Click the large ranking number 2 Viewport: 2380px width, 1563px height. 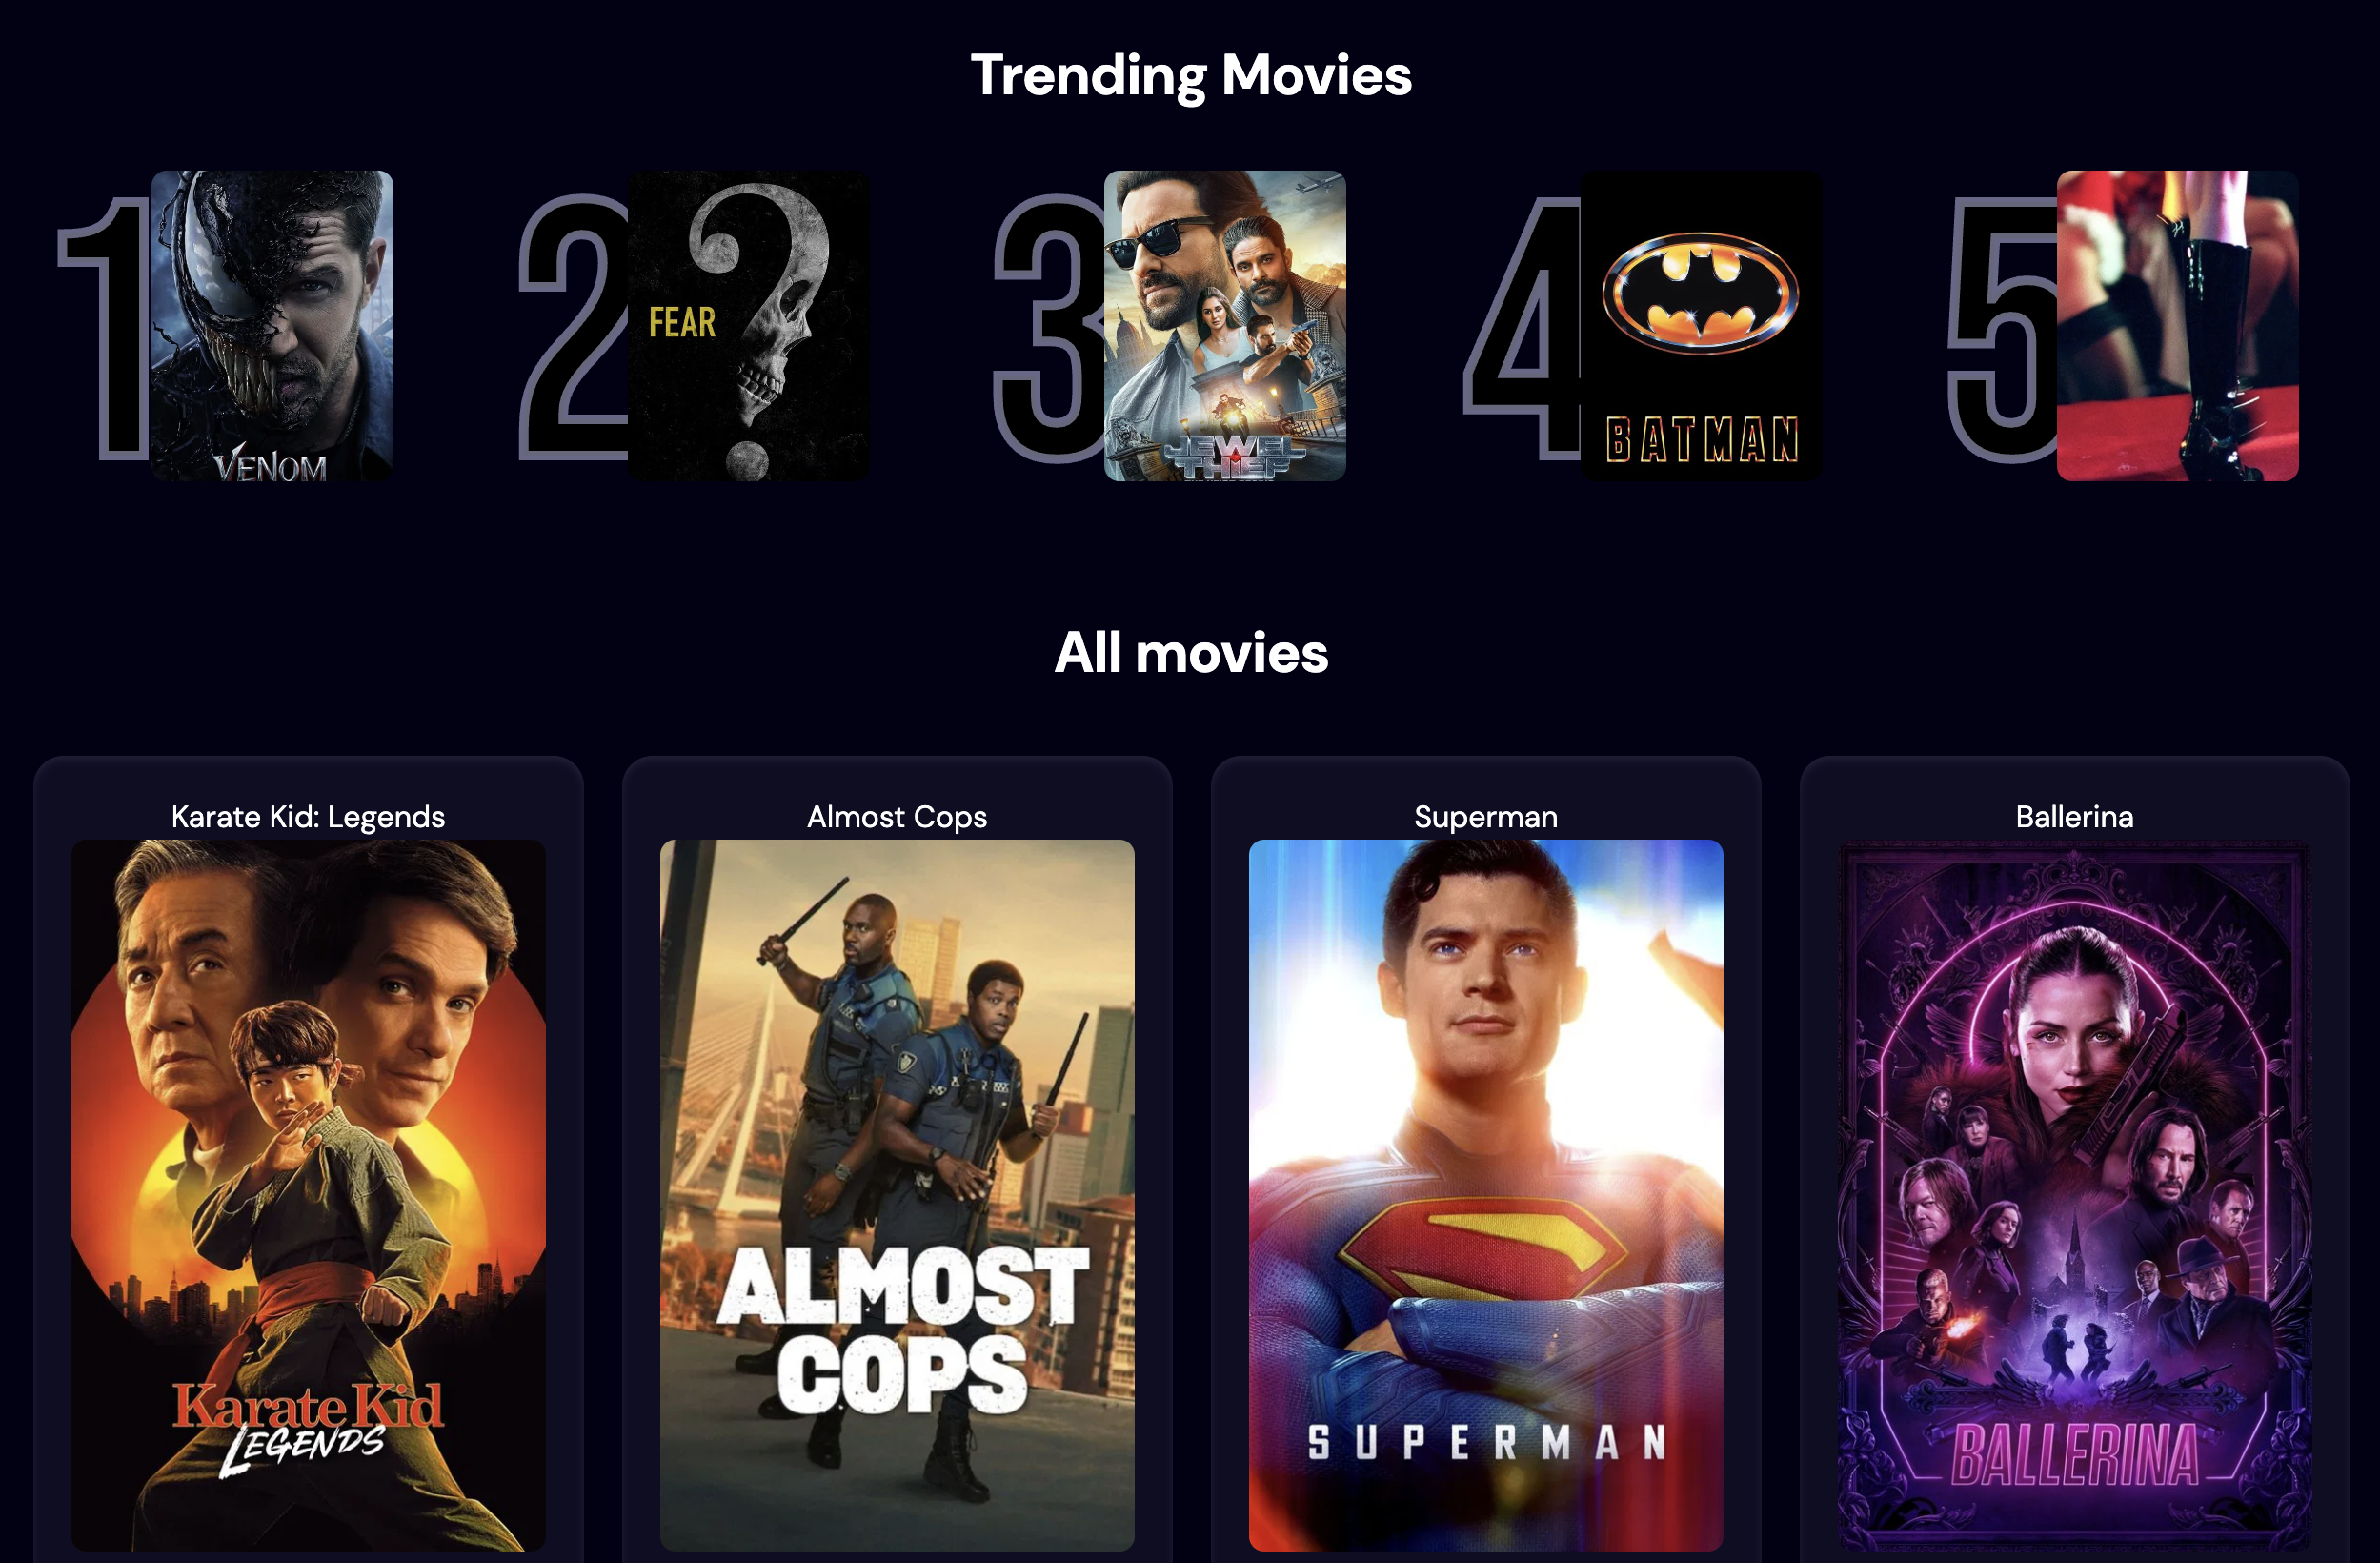click(574, 328)
